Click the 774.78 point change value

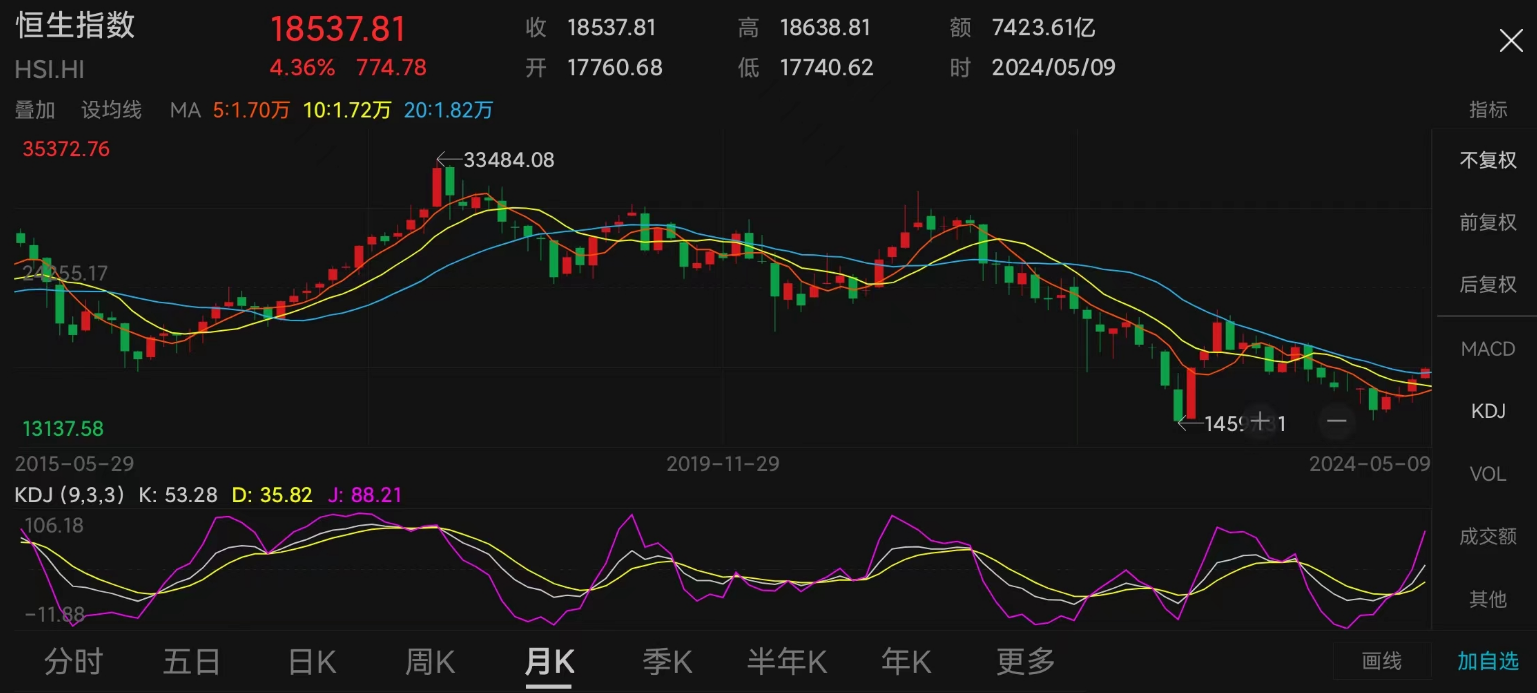tap(391, 68)
